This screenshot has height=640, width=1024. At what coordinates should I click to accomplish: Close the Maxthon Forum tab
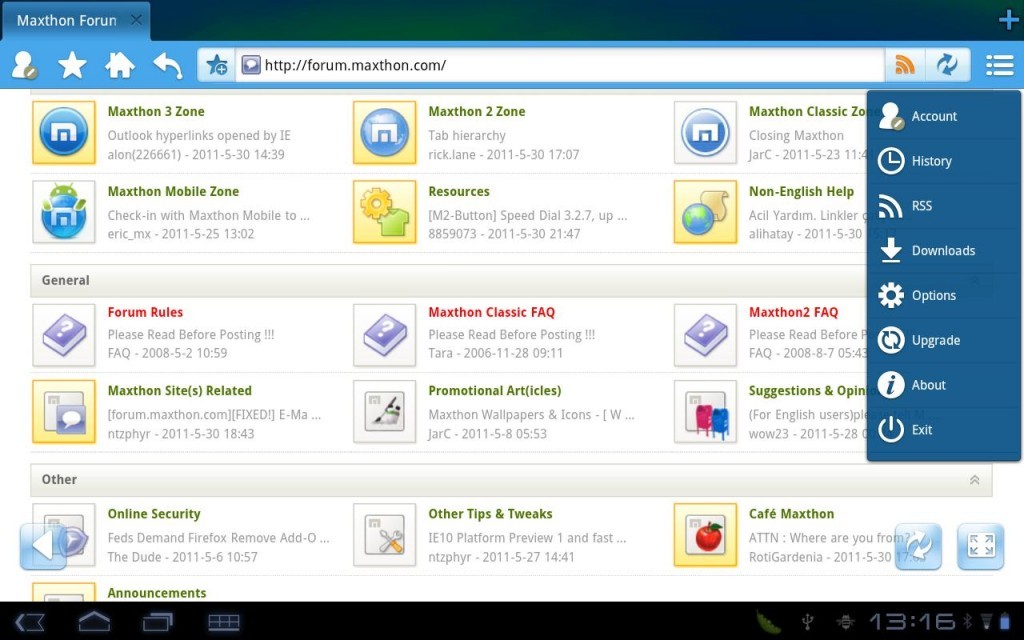pyautogui.click(x=136, y=20)
